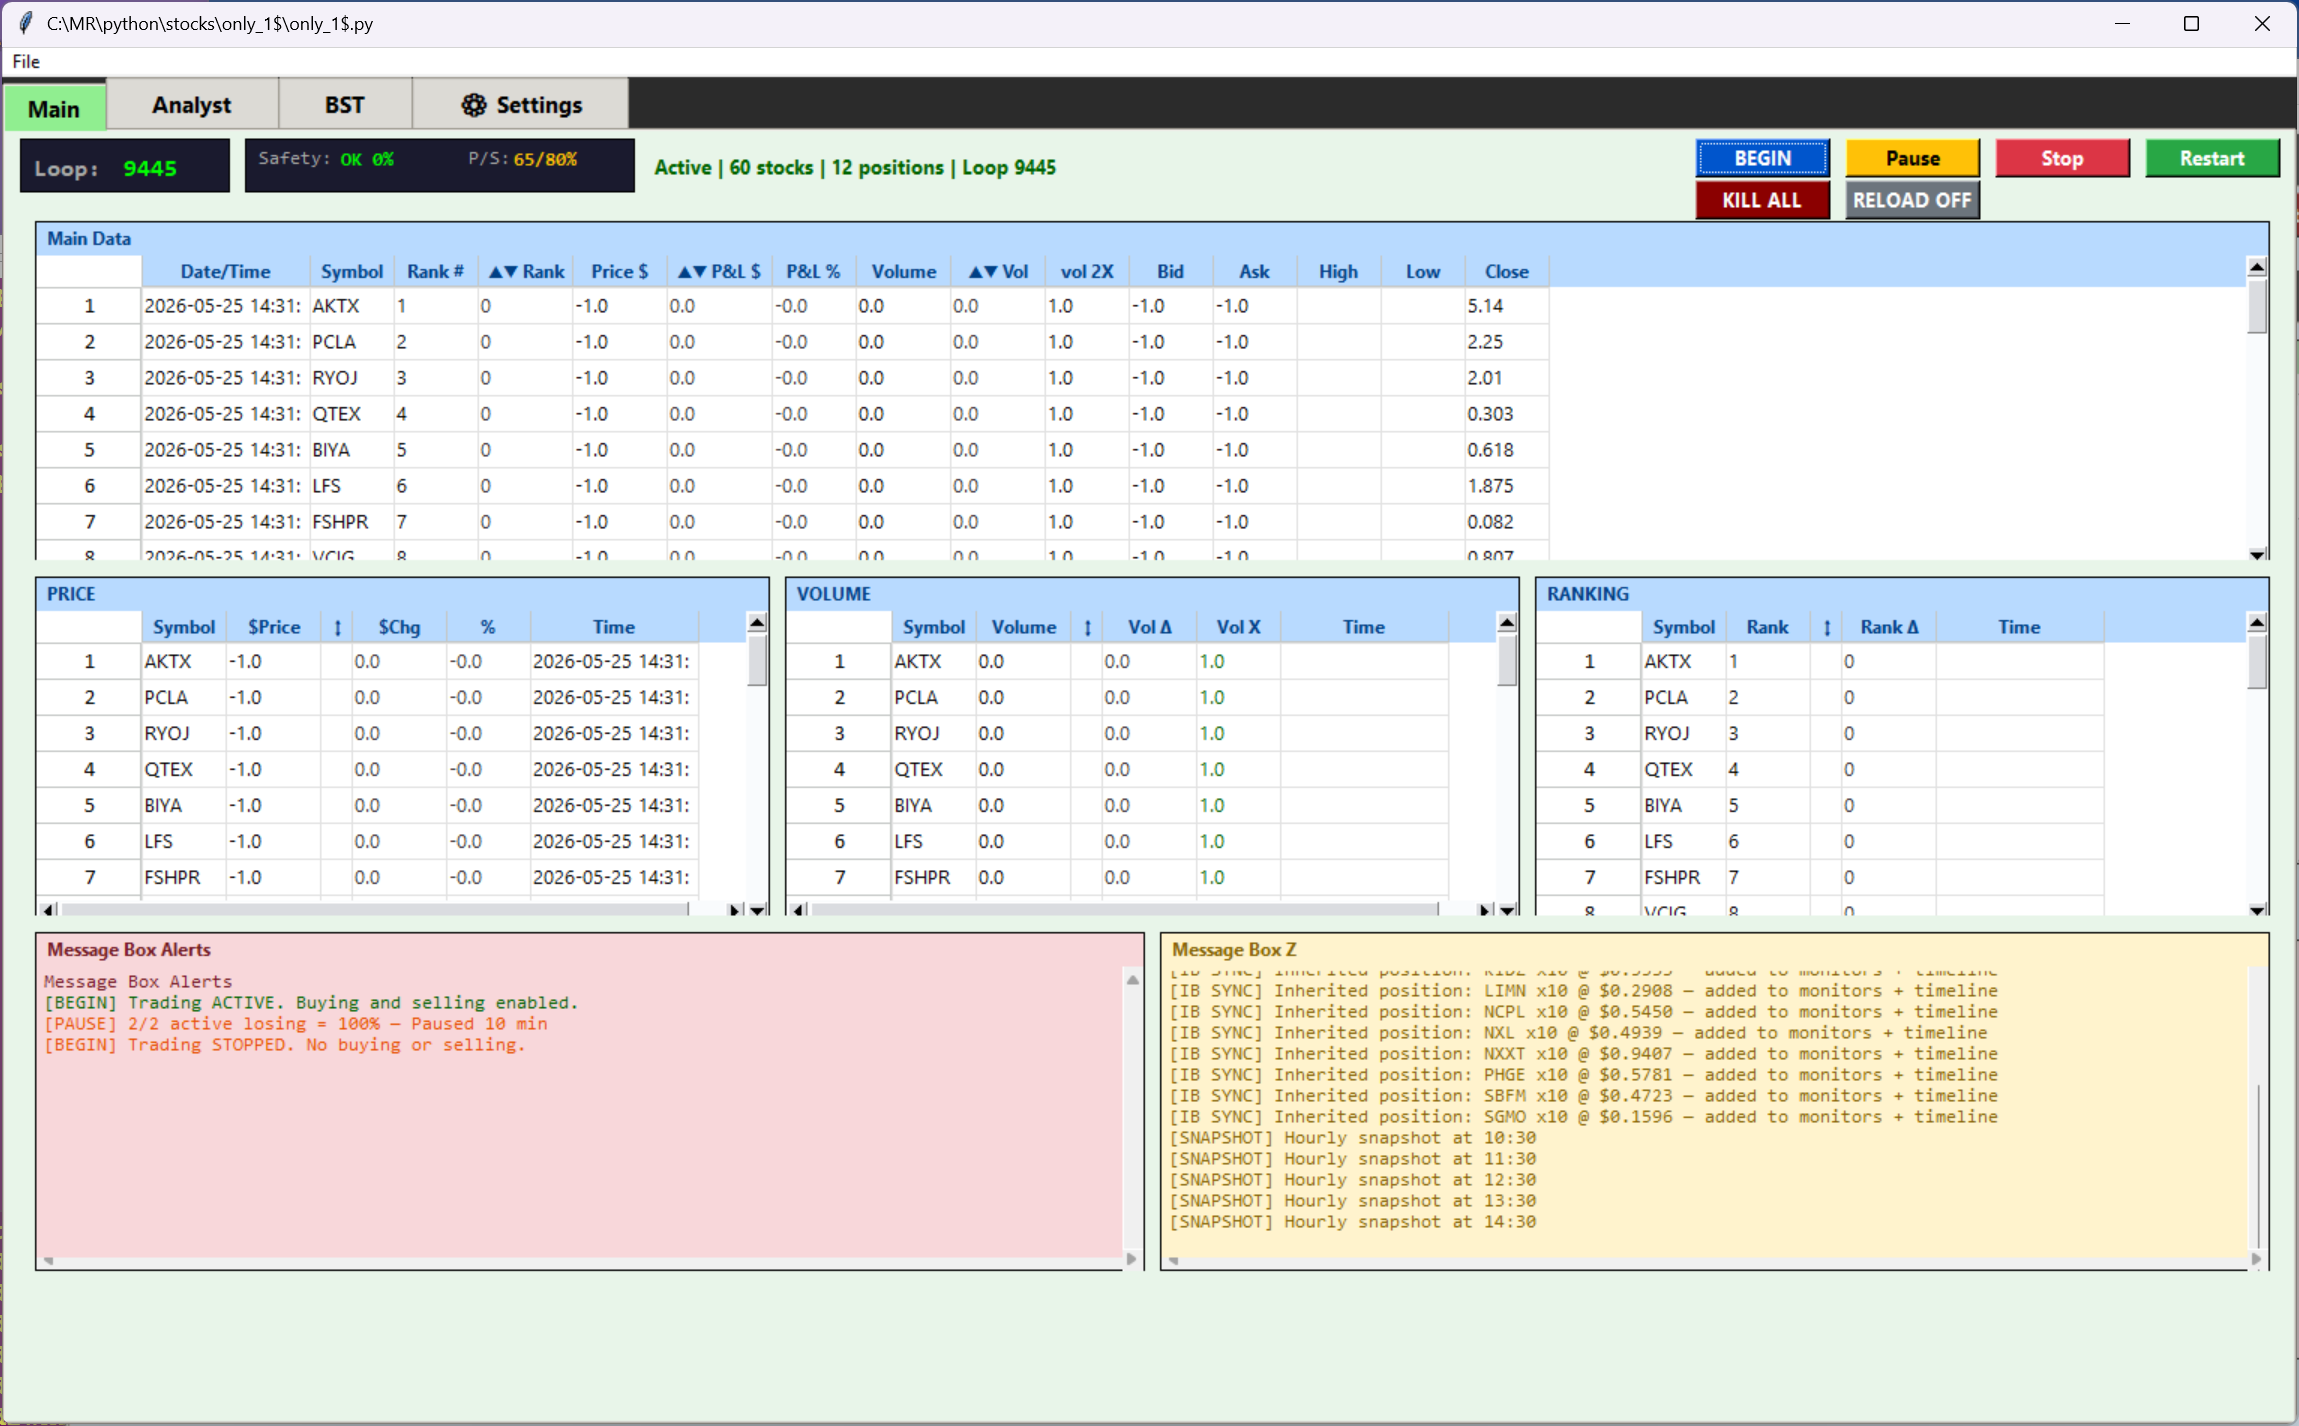Click the Bid column header
Screen dimensions: 2299x1426
coord(1170,271)
